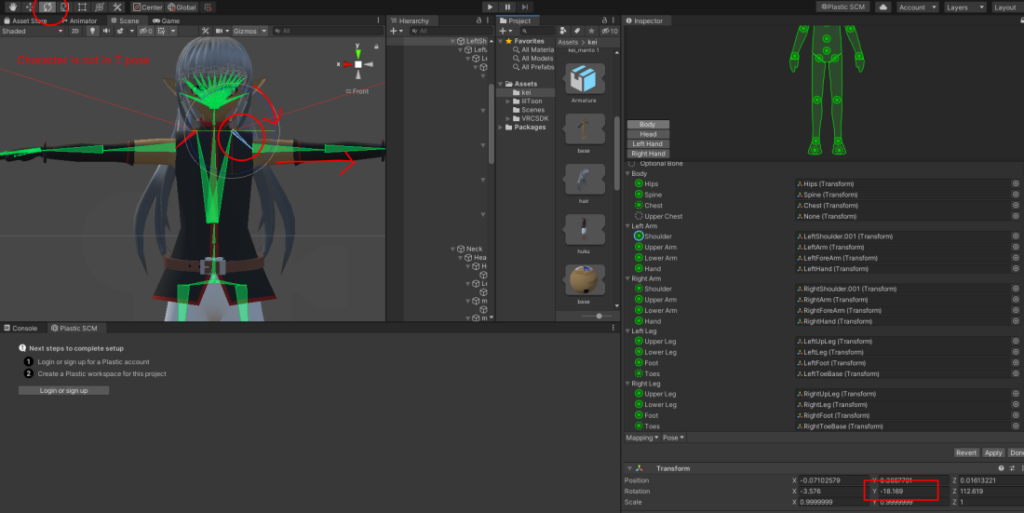The image size is (1024, 513).
Task: Search by label icon in Project
Action: [577, 31]
